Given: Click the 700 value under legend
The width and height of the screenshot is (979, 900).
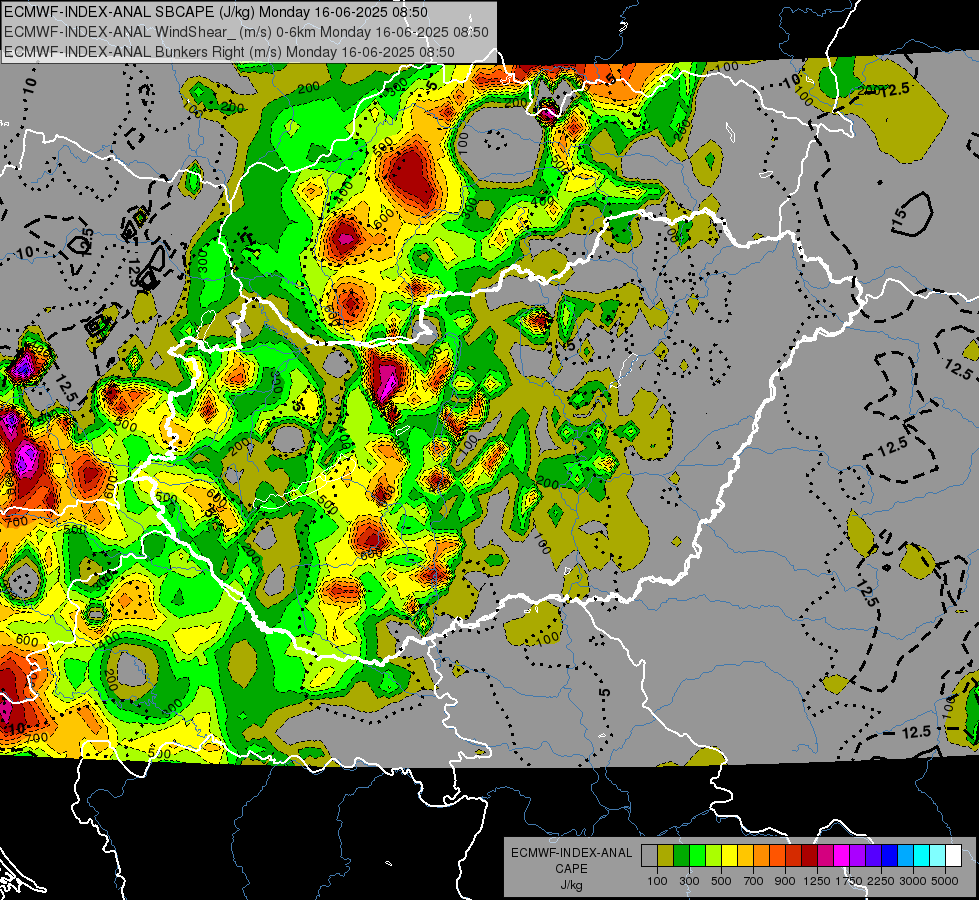Looking at the screenshot, I should tap(754, 881).
